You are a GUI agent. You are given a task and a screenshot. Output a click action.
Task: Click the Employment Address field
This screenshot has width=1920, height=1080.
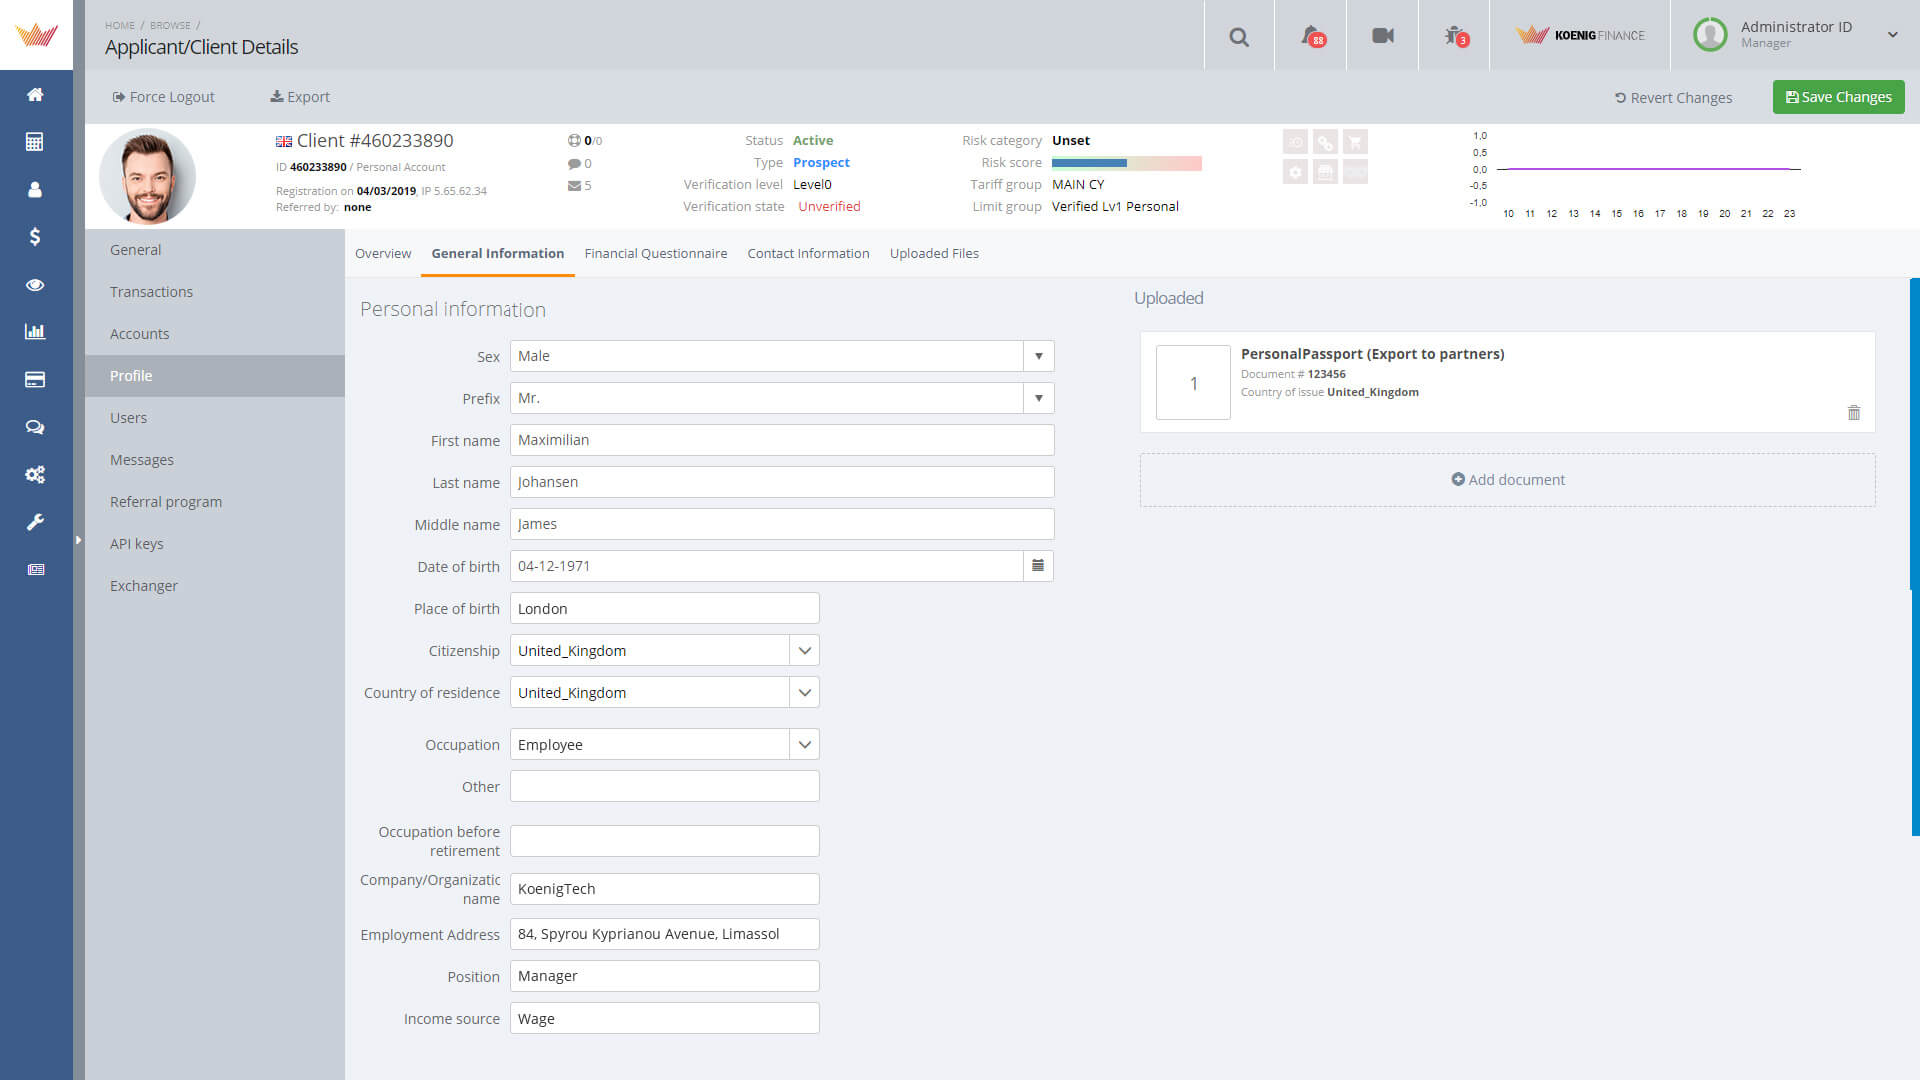tap(665, 934)
